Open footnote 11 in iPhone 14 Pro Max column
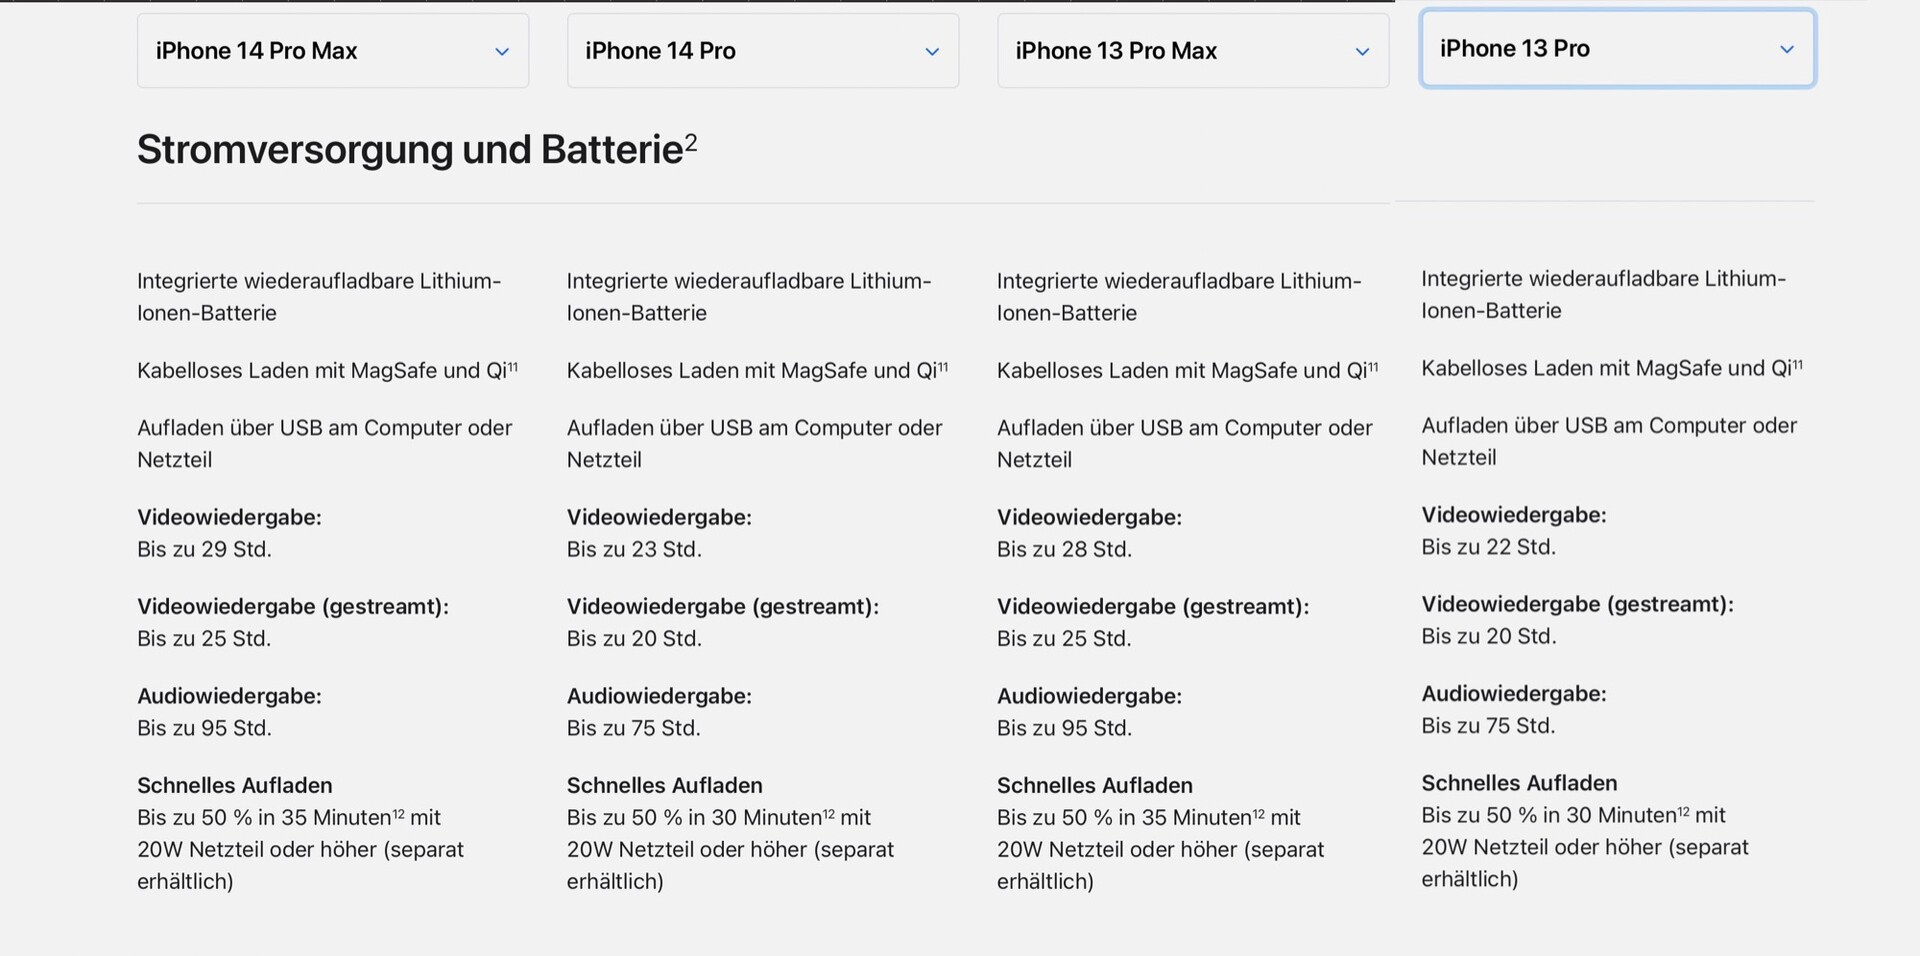Screen dimensions: 1920x956 click(x=512, y=366)
